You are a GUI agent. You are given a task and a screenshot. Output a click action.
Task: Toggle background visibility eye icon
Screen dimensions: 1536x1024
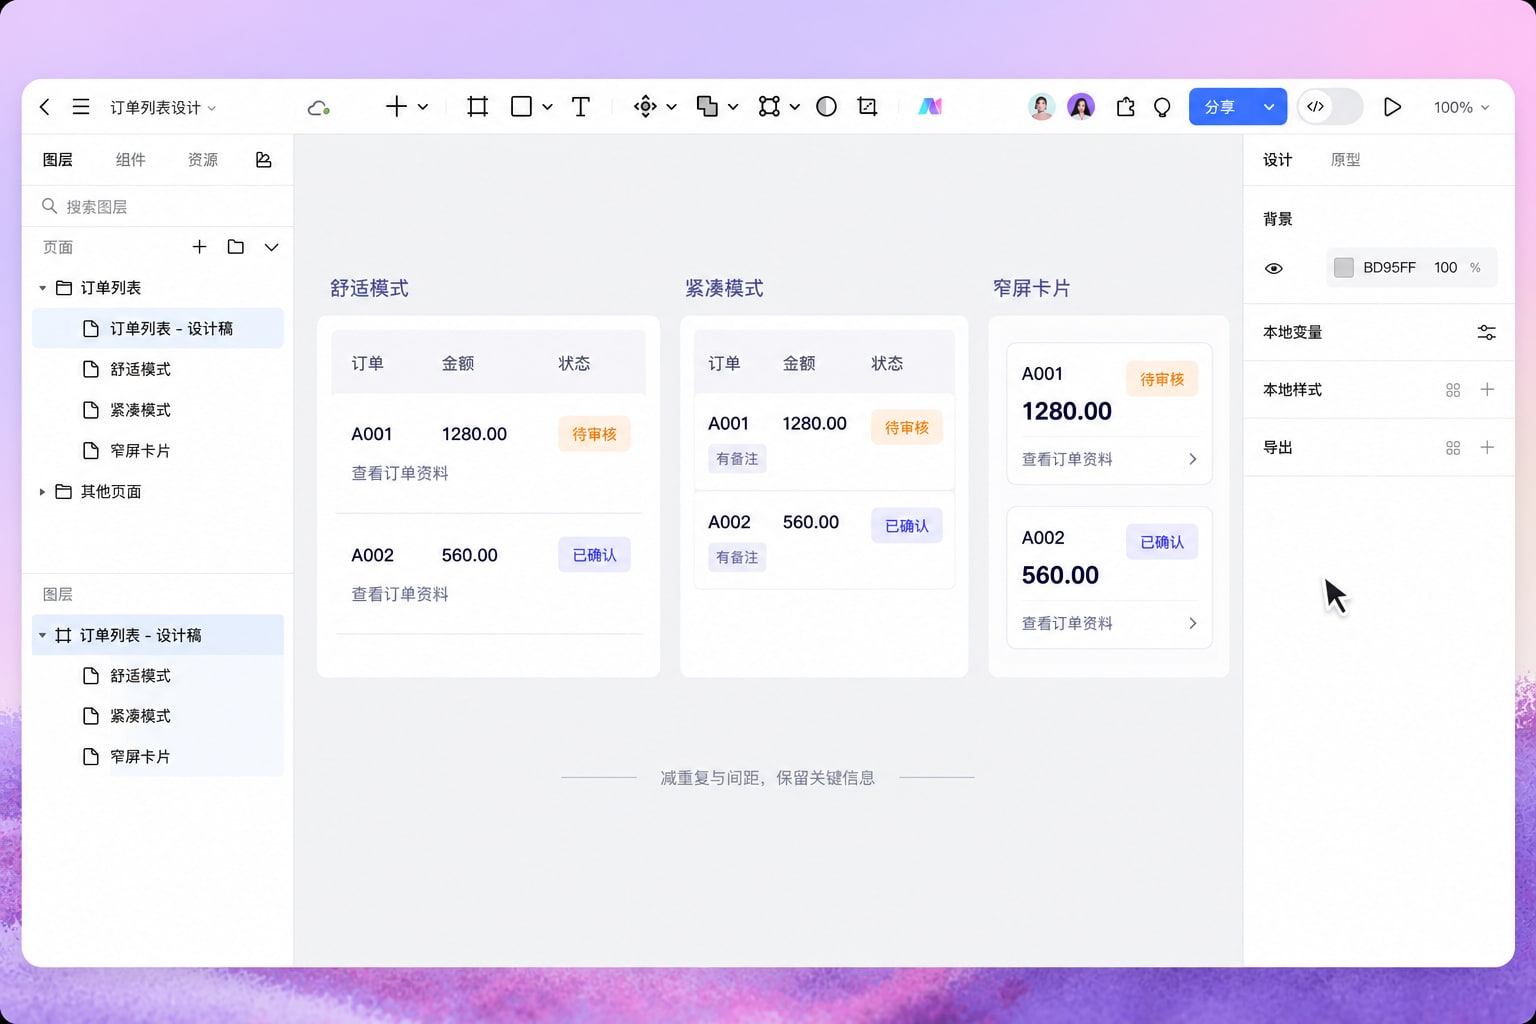1274,268
